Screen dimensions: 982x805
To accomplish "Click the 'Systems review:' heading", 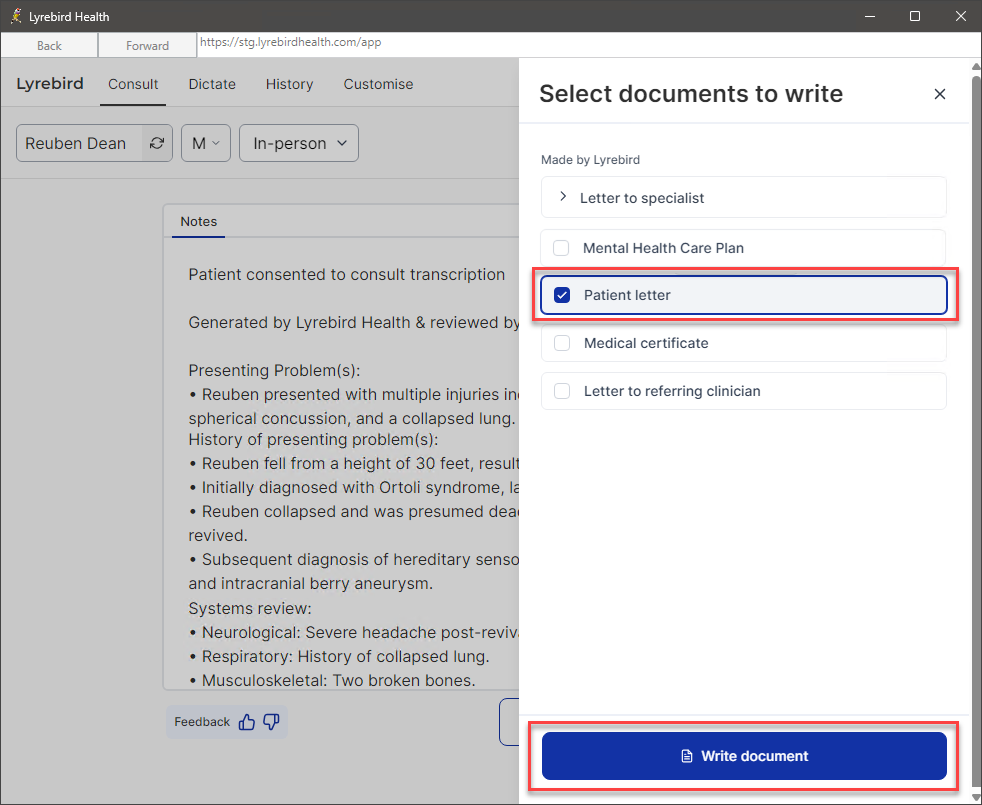I will [250, 608].
